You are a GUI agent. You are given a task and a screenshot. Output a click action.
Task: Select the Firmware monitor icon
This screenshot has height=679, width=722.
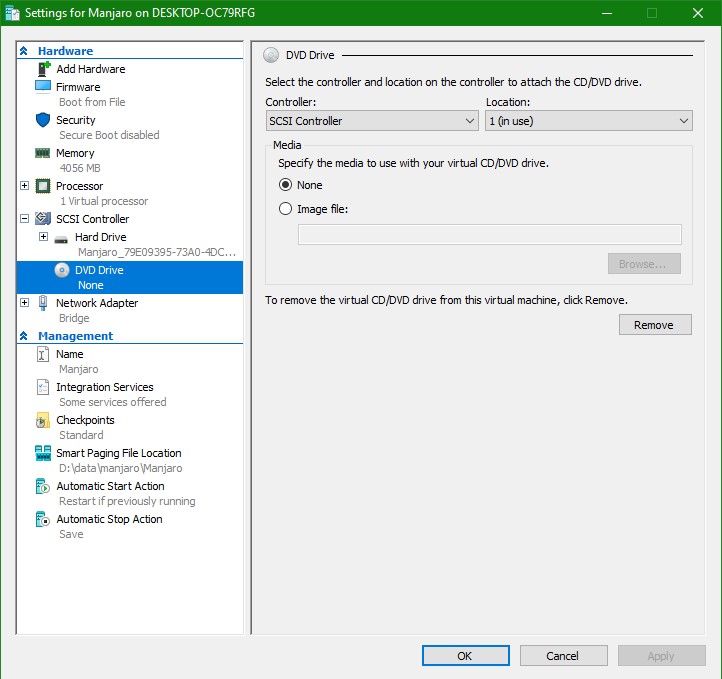point(43,87)
